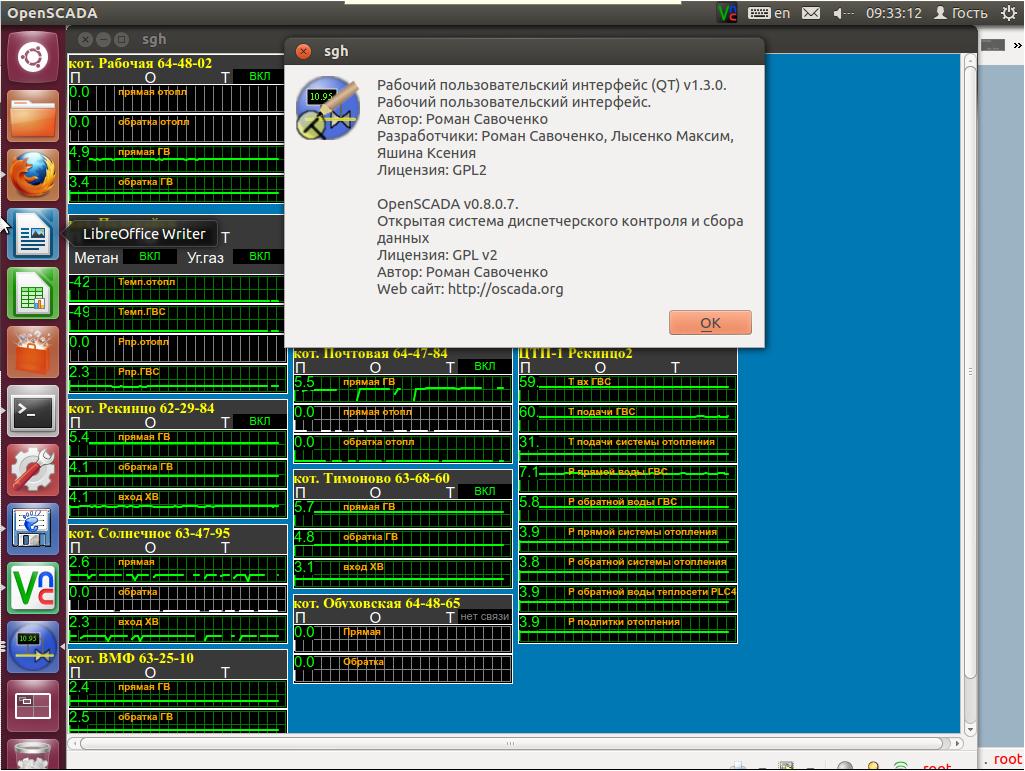Select Т in ЦТП-1 Рекинцо2 panel
Image resolution: width=1025 pixels, height=771 pixels.
click(675, 367)
